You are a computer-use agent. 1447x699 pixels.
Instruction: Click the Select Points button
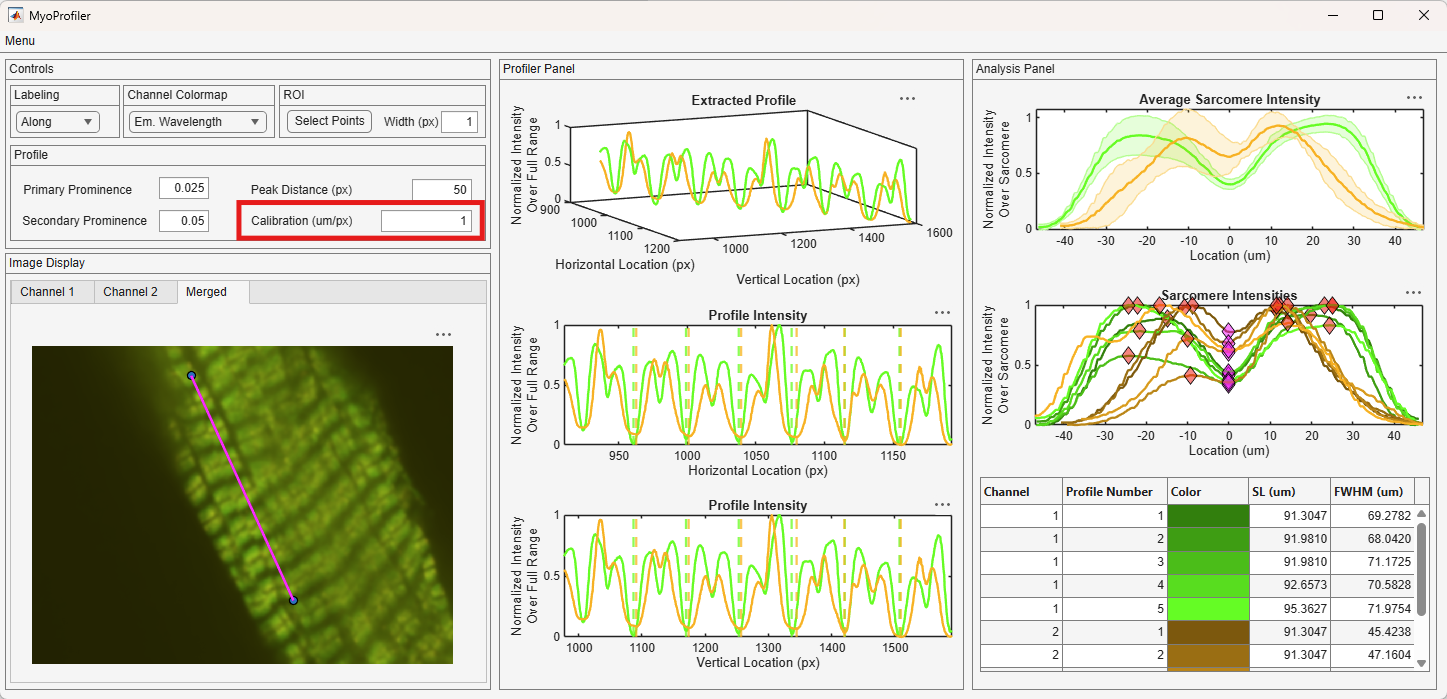pyautogui.click(x=329, y=121)
